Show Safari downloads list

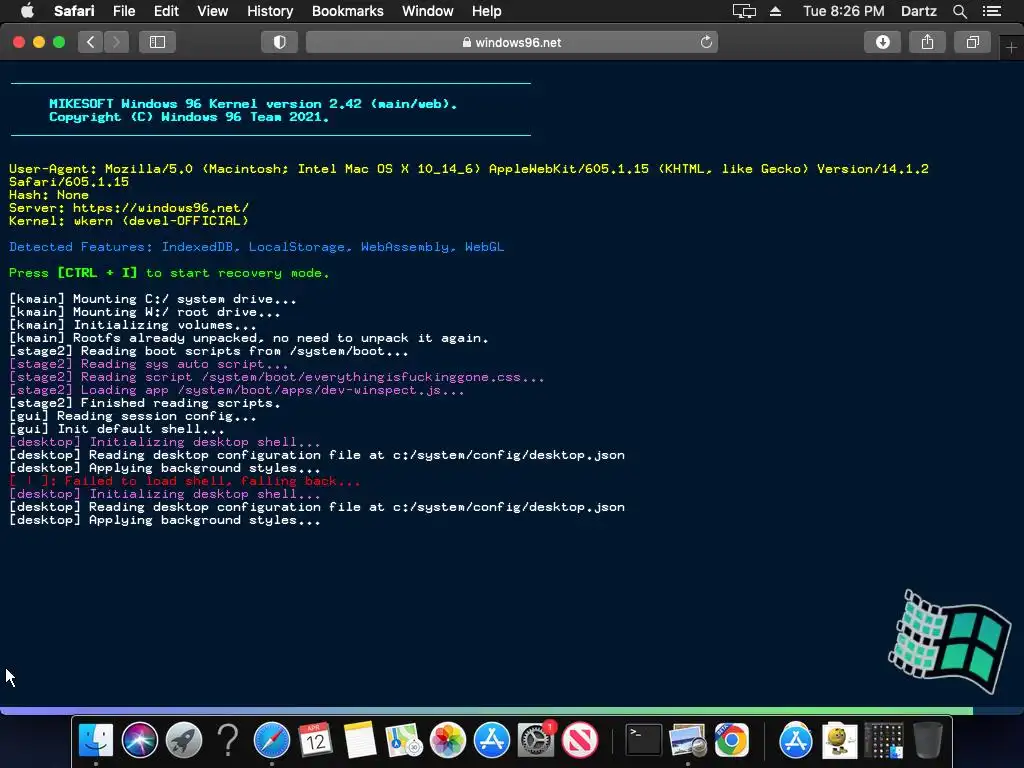click(x=882, y=42)
